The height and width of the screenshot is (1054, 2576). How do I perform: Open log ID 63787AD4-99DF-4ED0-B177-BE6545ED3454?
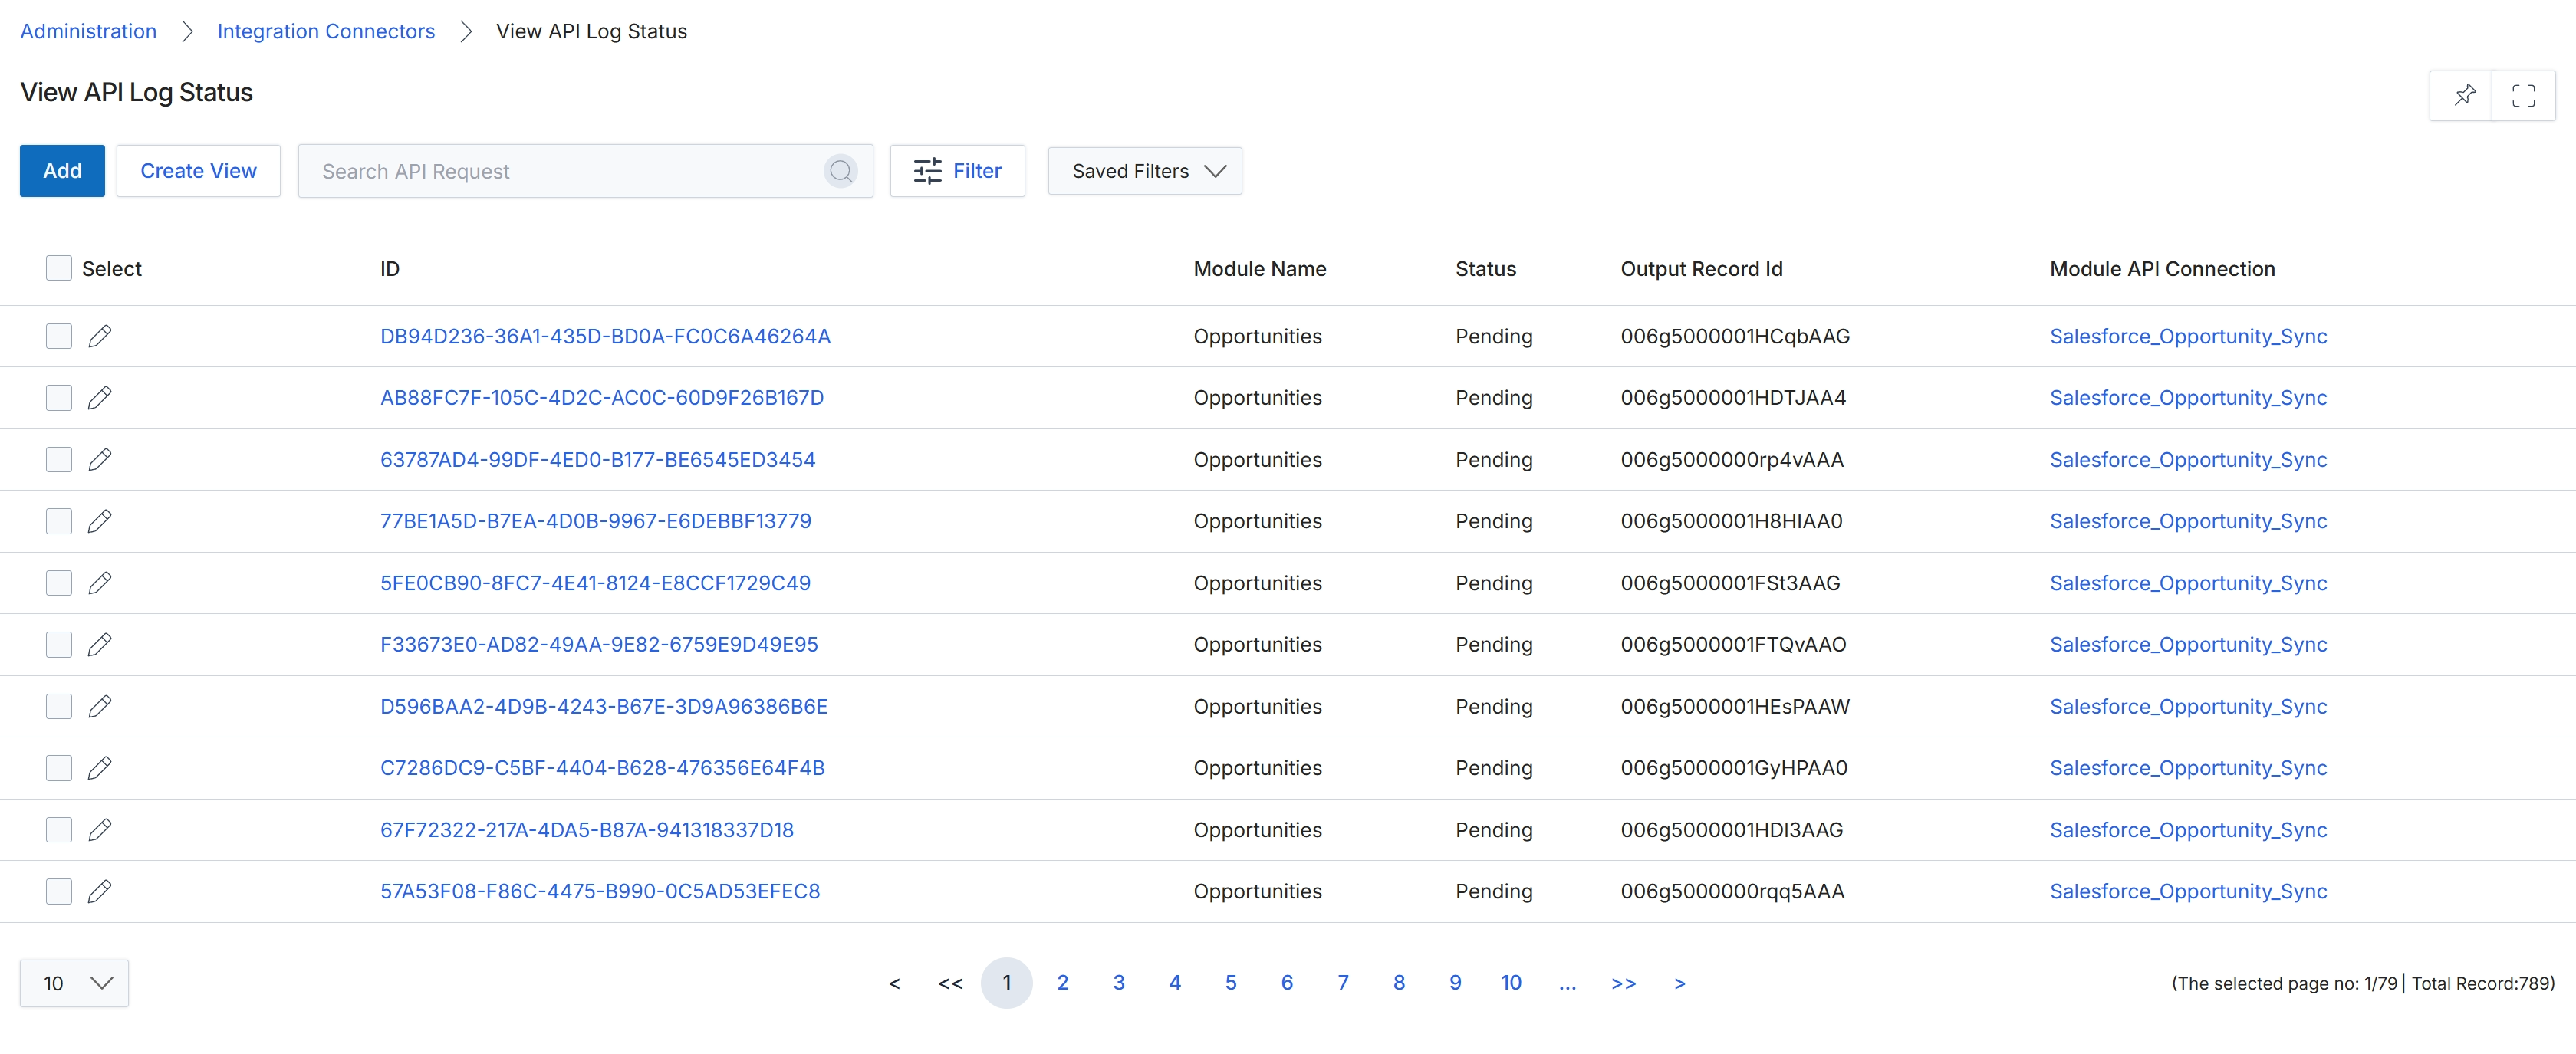(x=598, y=460)
